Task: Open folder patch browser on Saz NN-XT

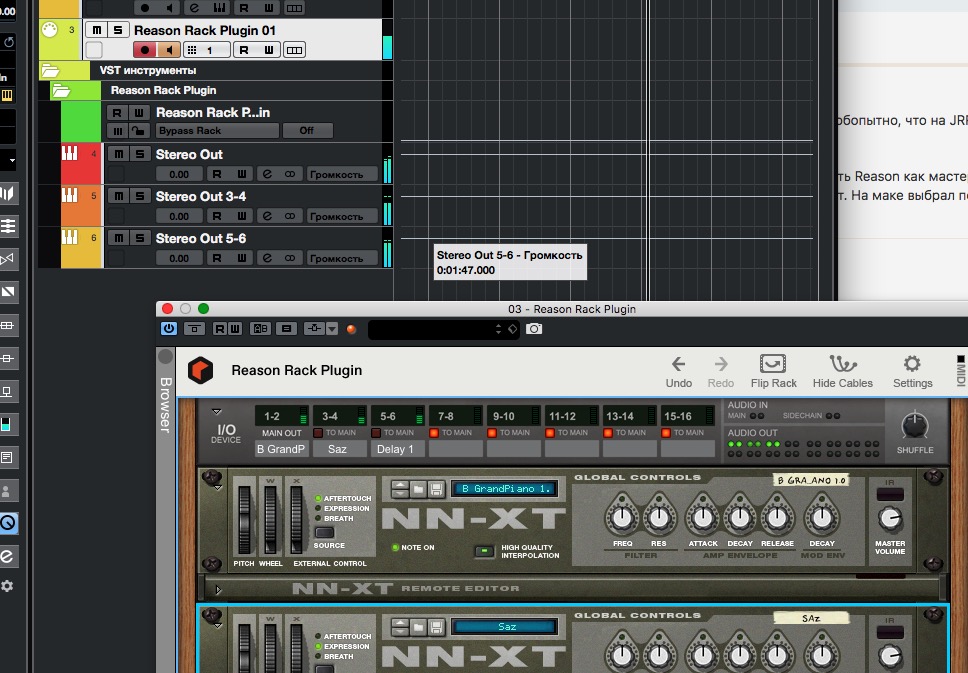Action: click(x=418, y=627)
